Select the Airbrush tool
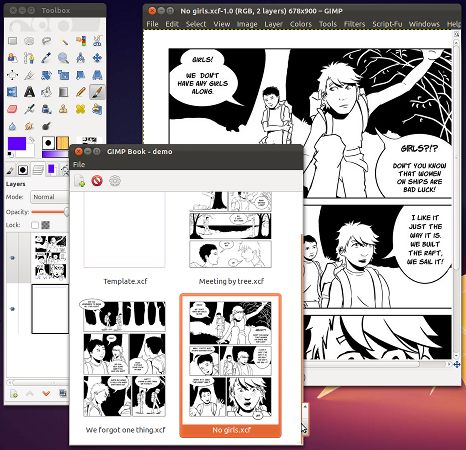This screenshot has width=466, height=450. [29, 109]
